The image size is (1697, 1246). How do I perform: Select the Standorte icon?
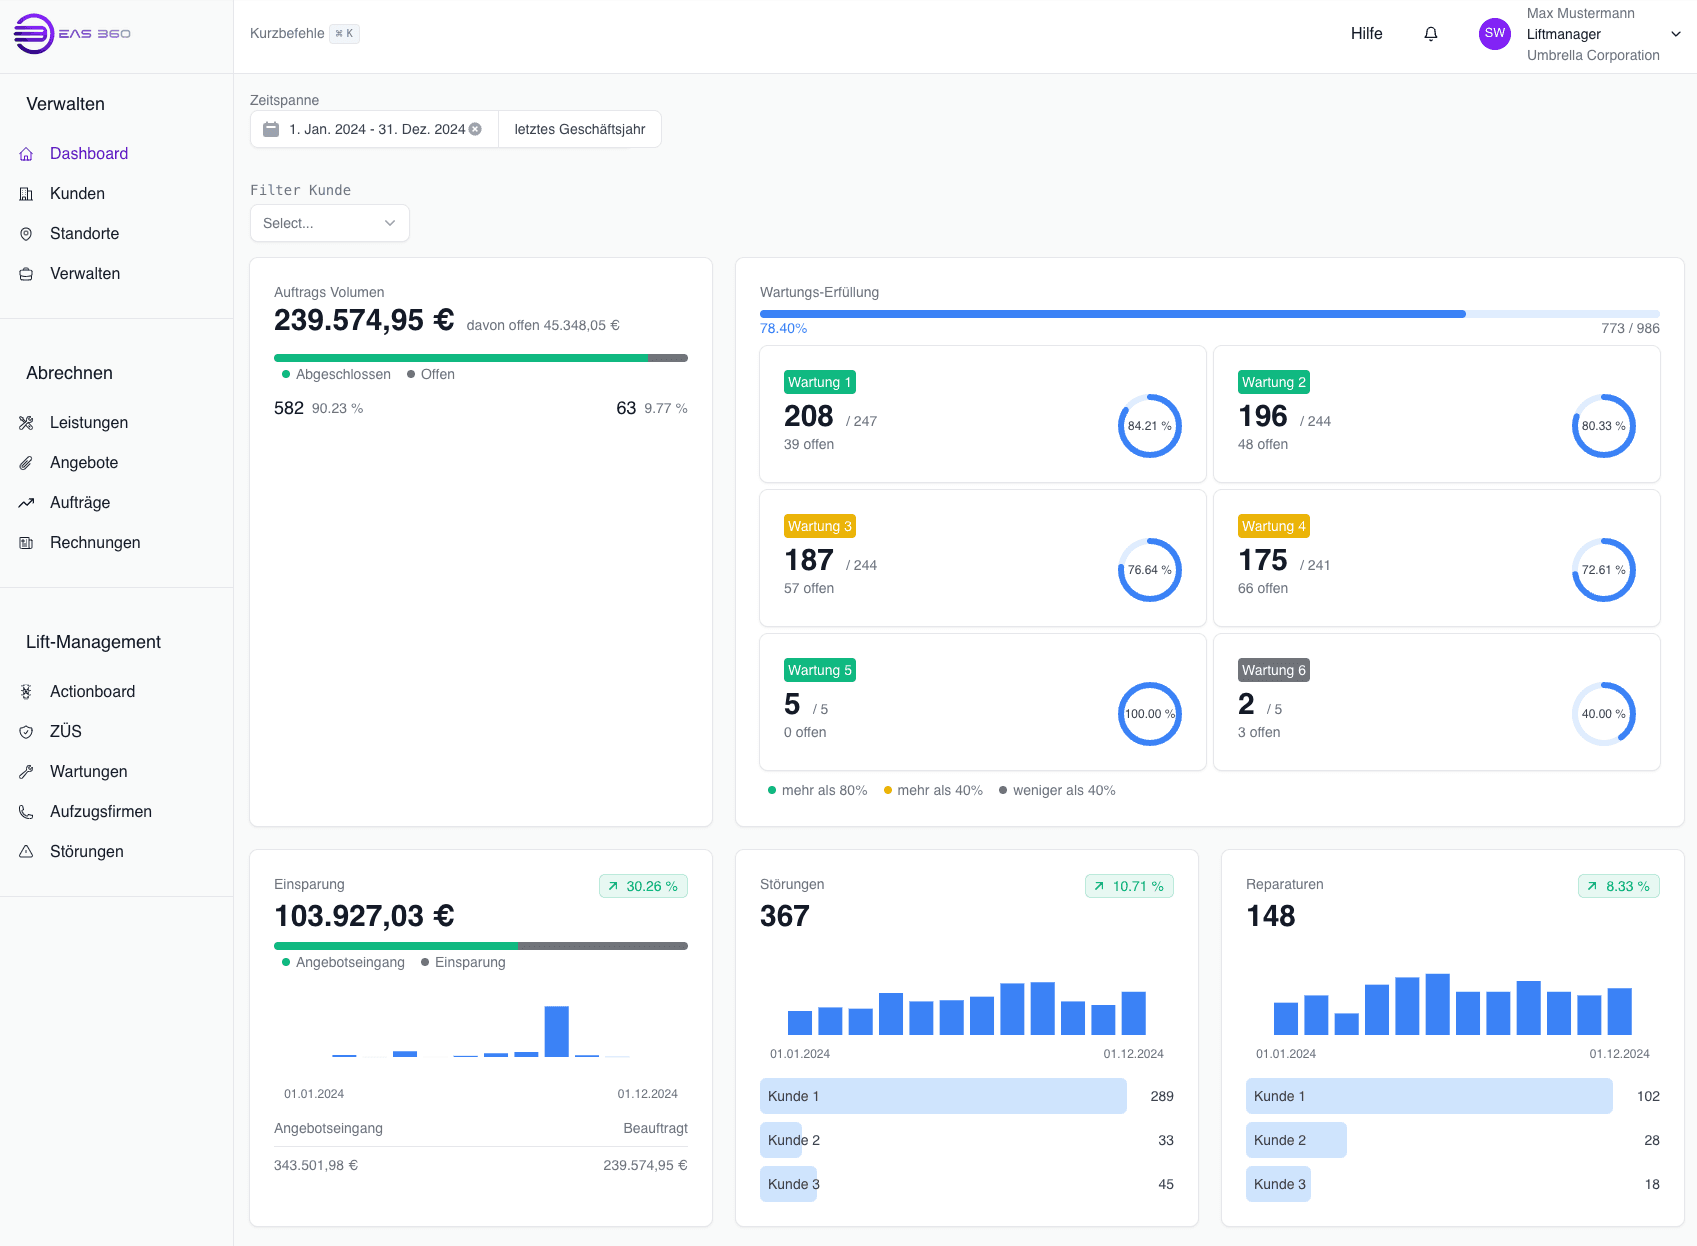click(26, 233)
